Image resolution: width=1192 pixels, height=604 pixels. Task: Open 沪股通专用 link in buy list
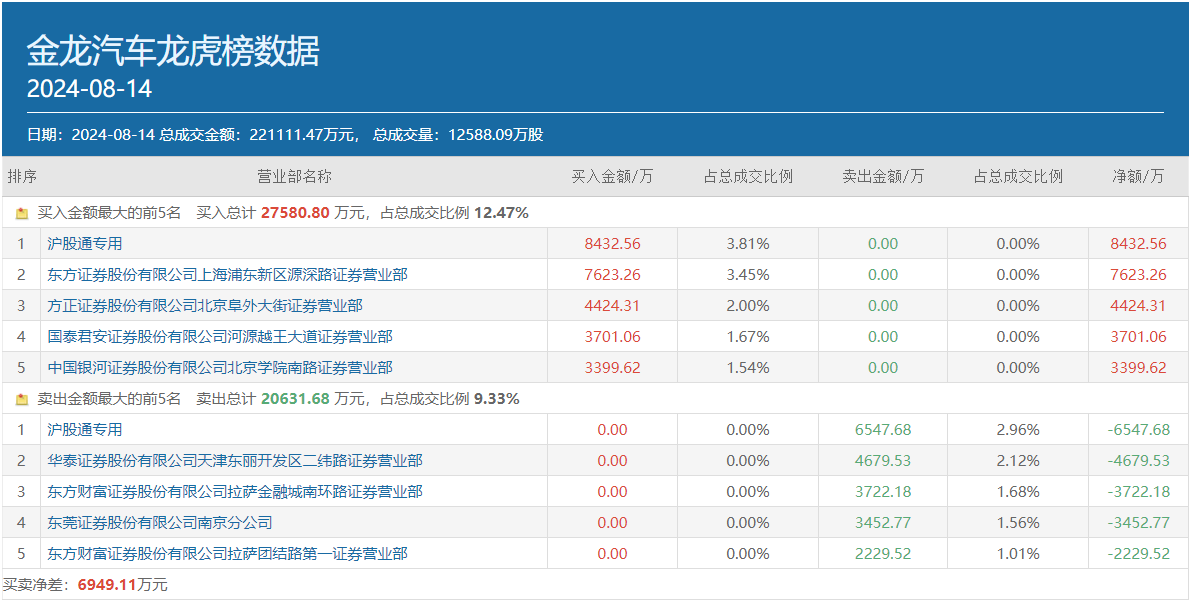point(85,243)
